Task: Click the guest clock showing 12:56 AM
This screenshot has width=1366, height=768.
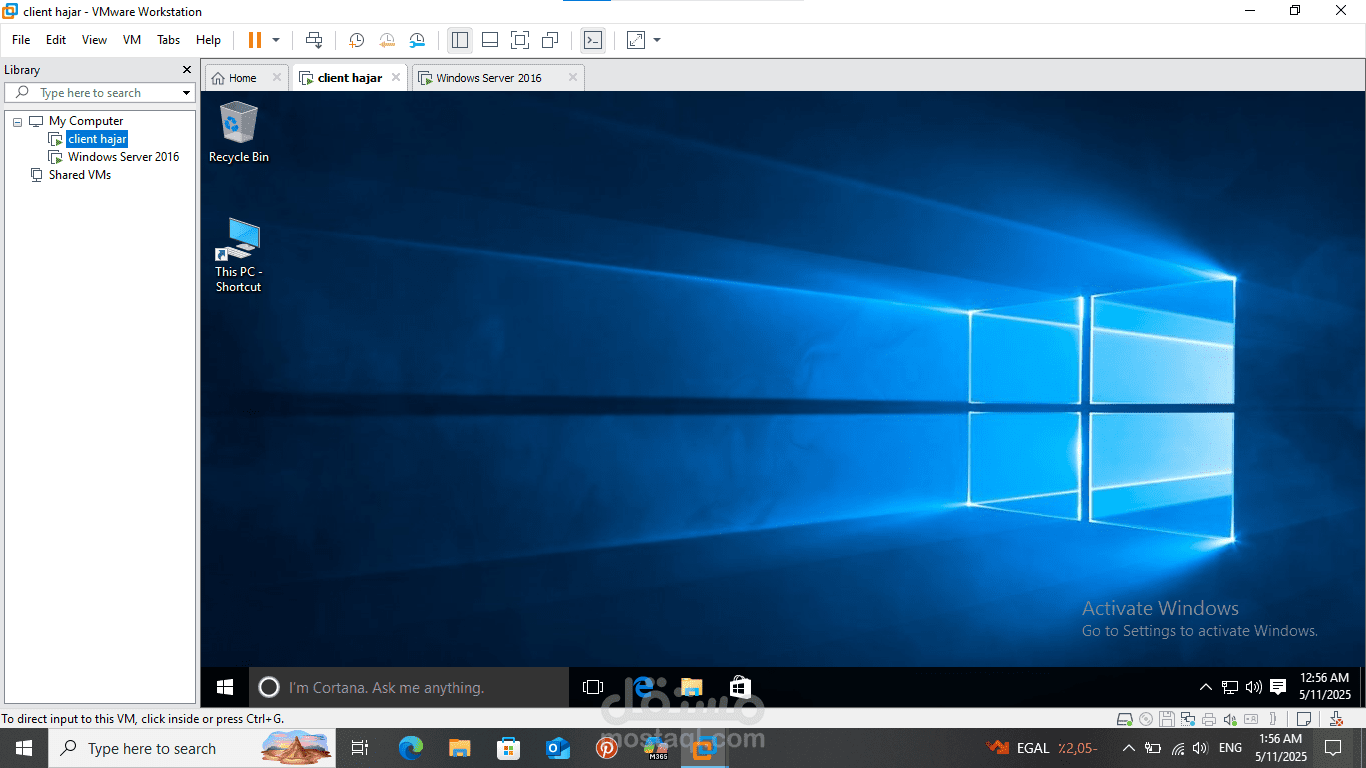Action: tap(1324, 686)
